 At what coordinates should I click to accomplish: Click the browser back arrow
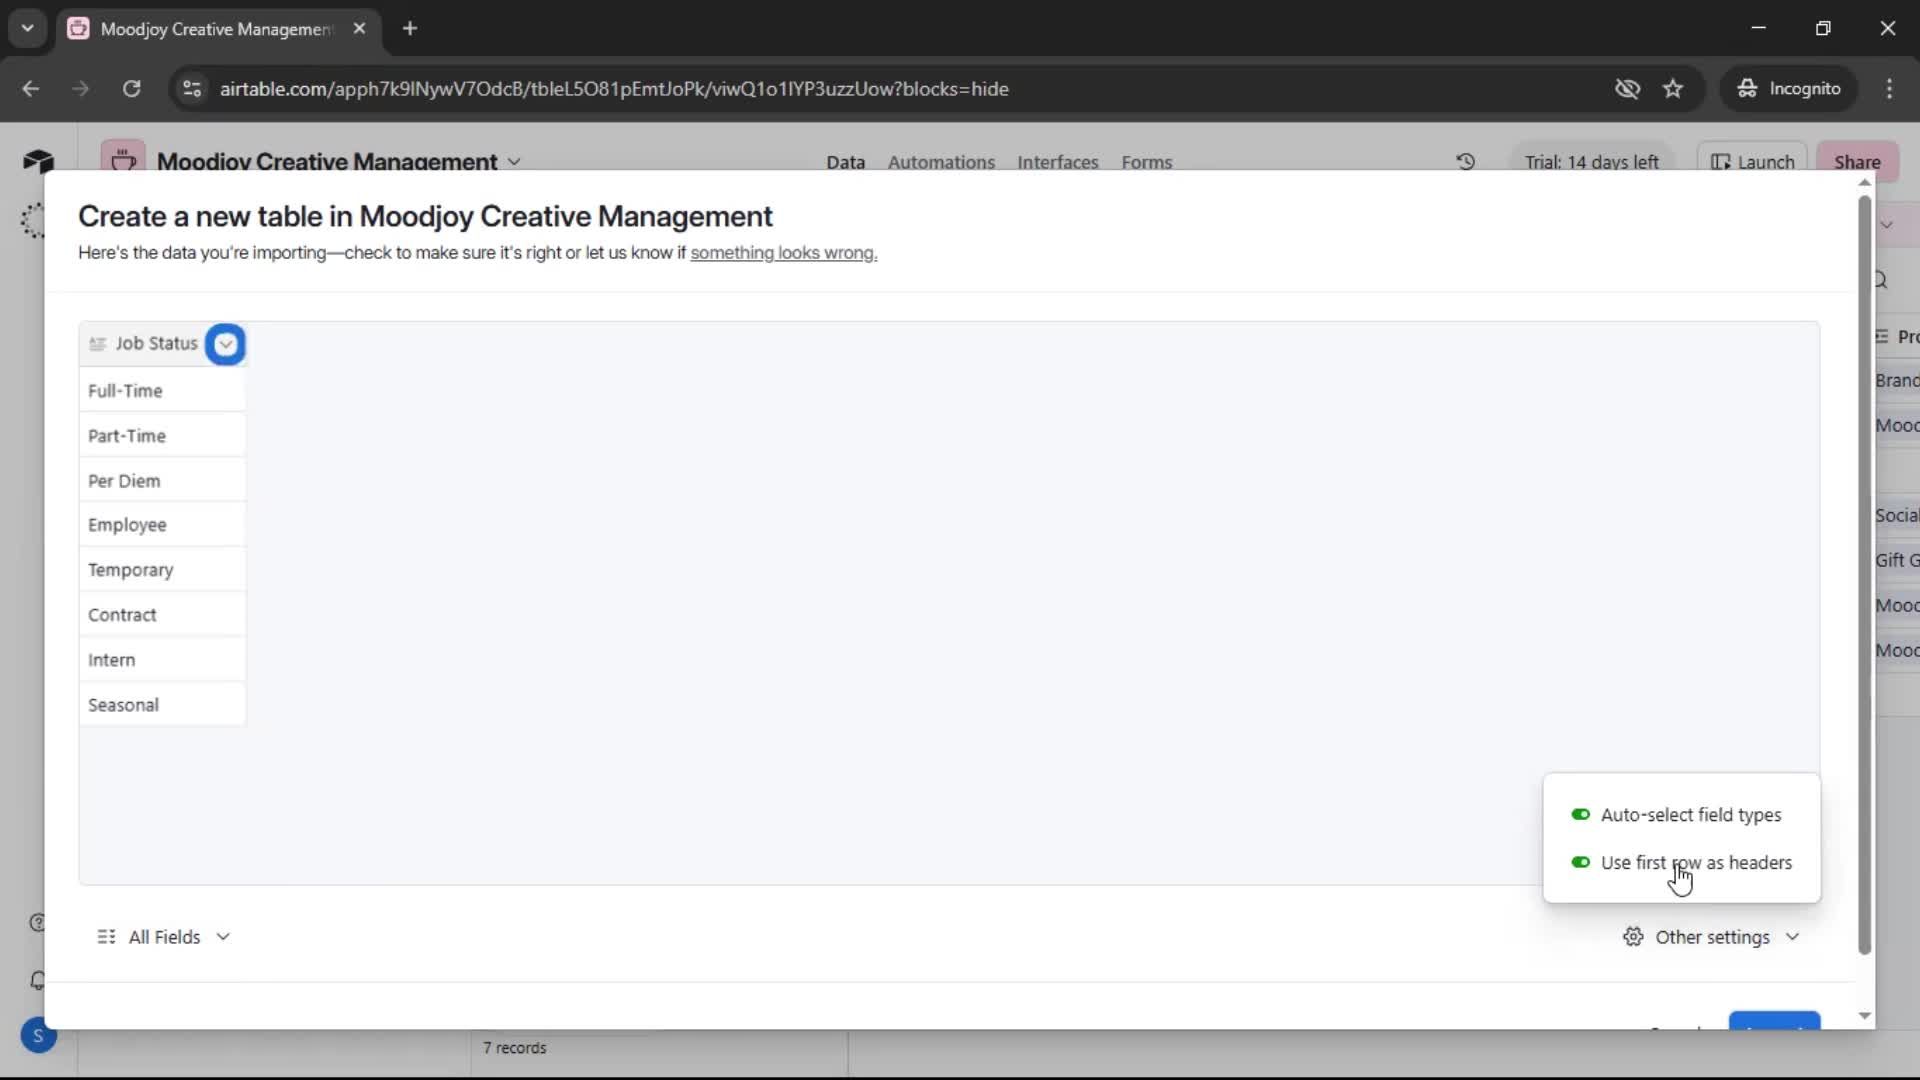(31, 89)
